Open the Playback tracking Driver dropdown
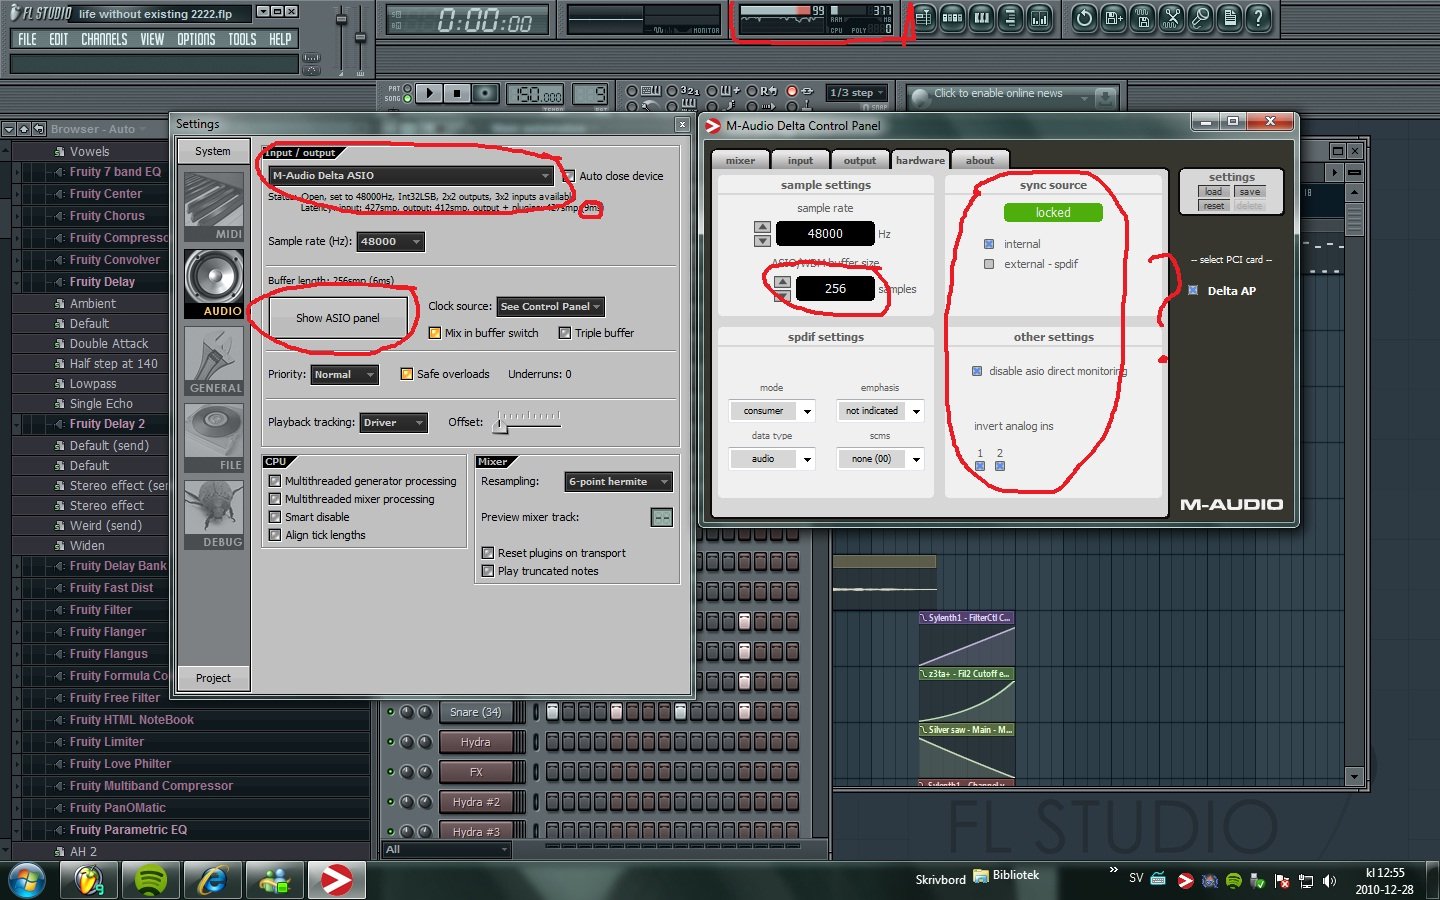 click(x=393, y=423)
